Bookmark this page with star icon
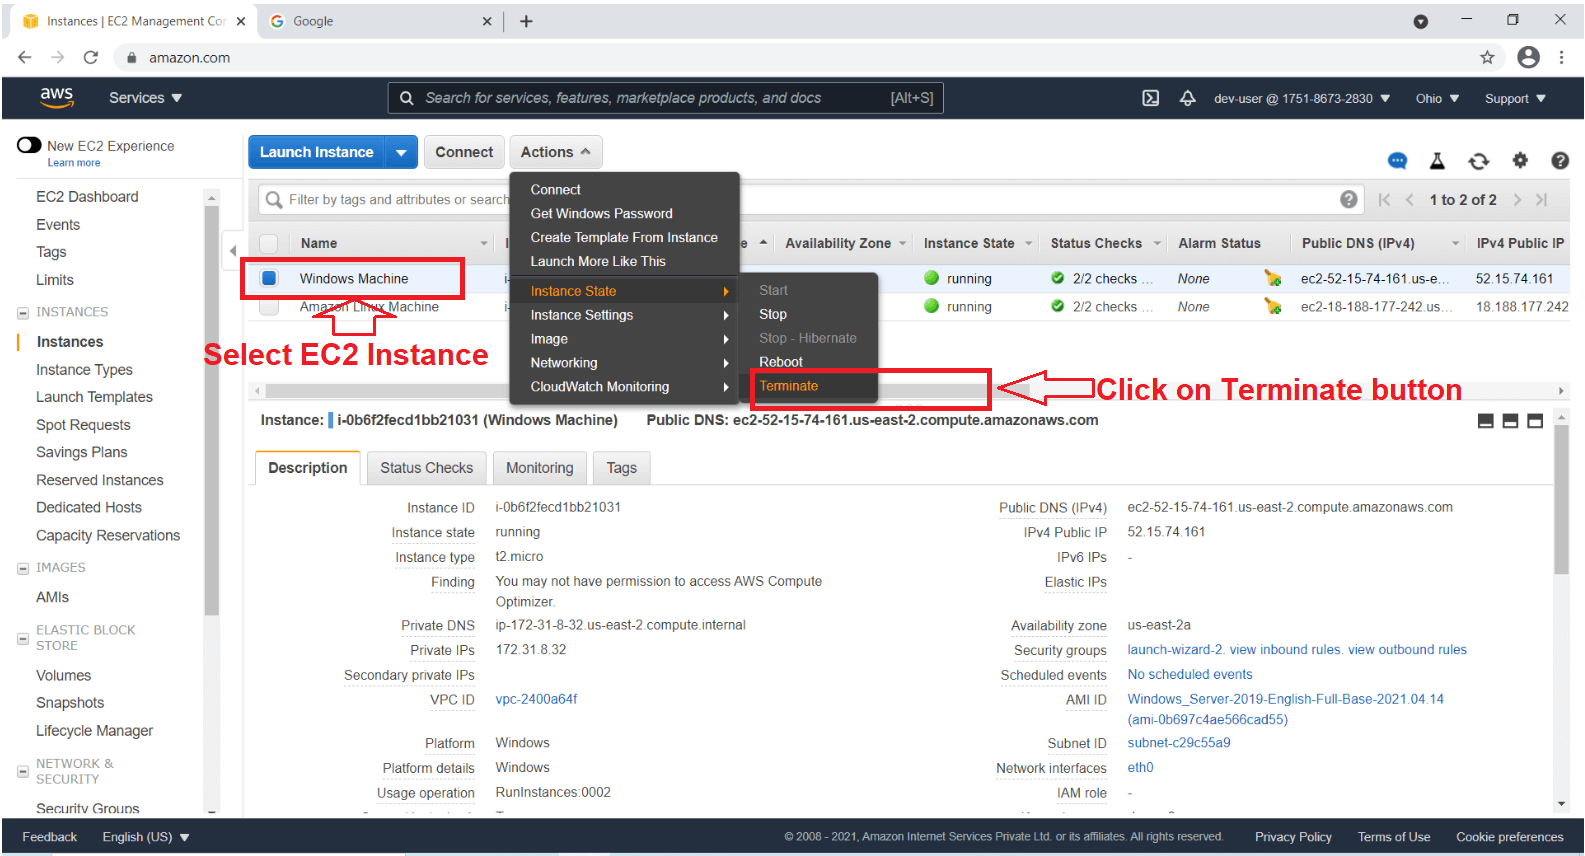 1487,57
